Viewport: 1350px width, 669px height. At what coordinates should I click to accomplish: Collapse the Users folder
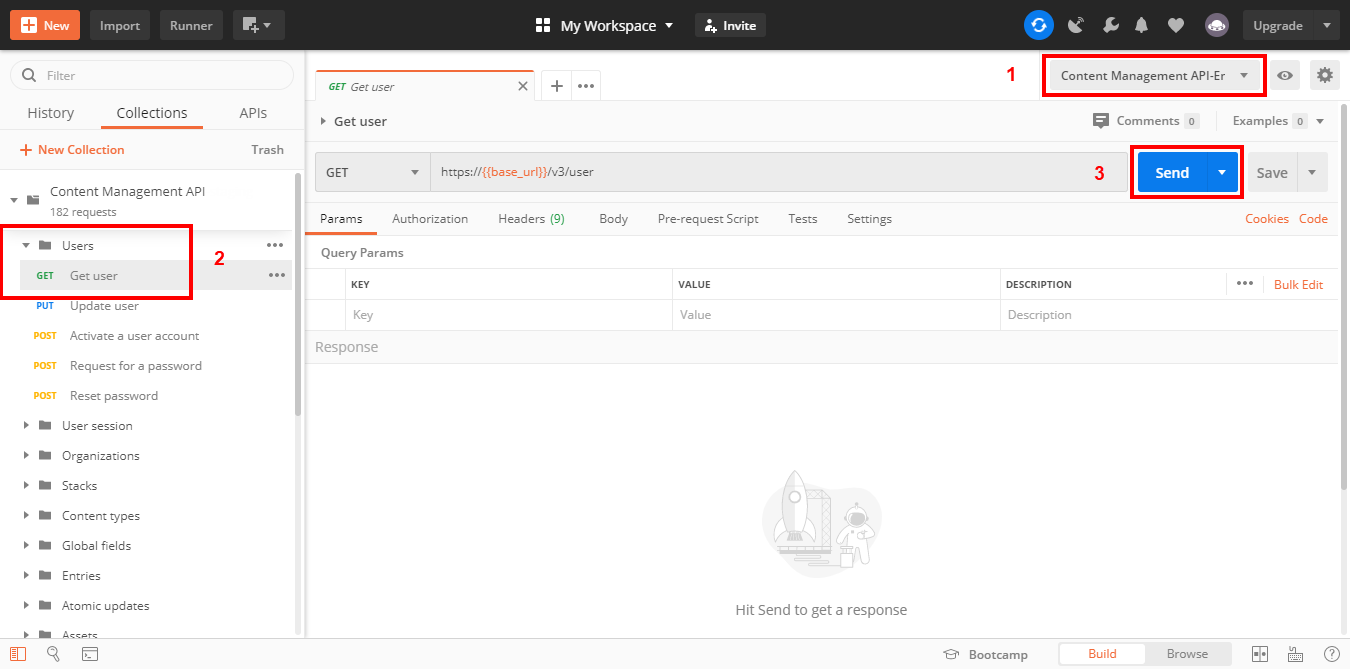click(x=26, y=245)
